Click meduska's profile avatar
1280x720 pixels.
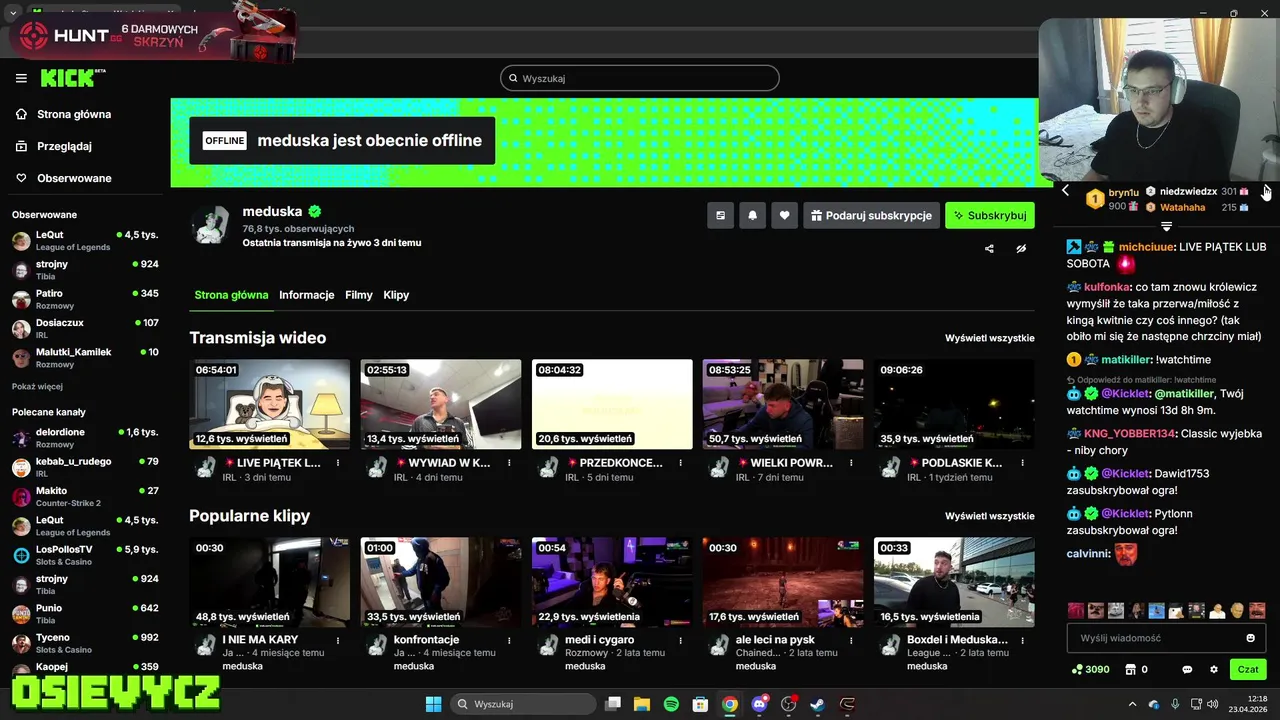pos(210,225)
